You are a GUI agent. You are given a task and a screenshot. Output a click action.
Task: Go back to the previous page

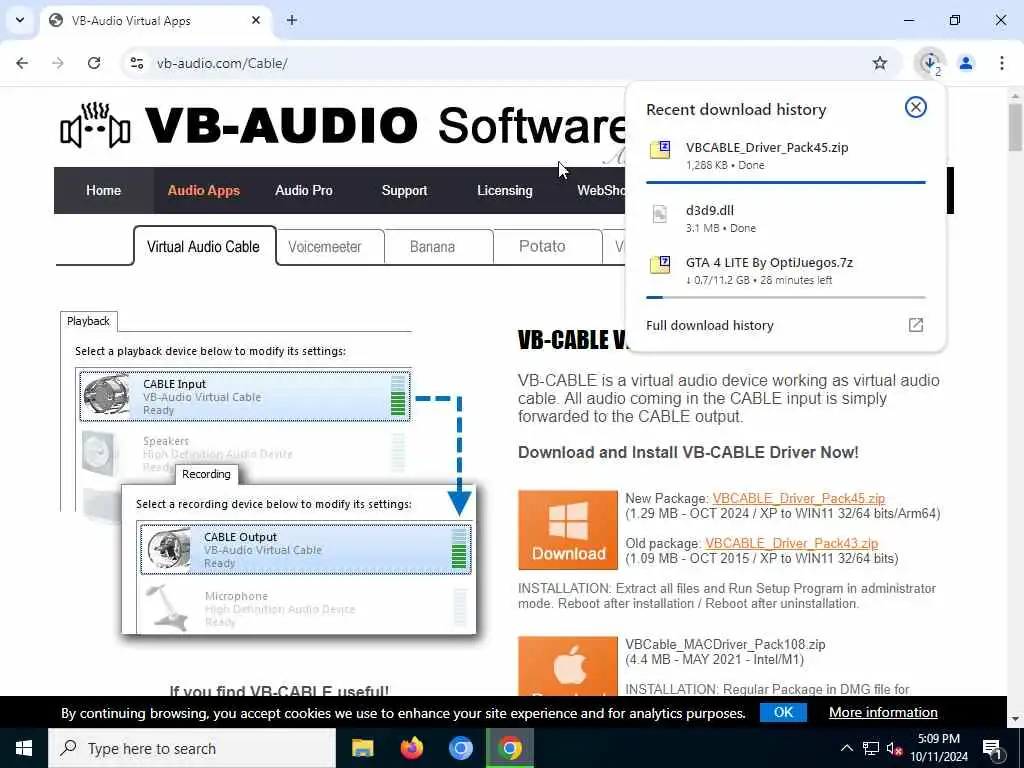pos(22,63)
